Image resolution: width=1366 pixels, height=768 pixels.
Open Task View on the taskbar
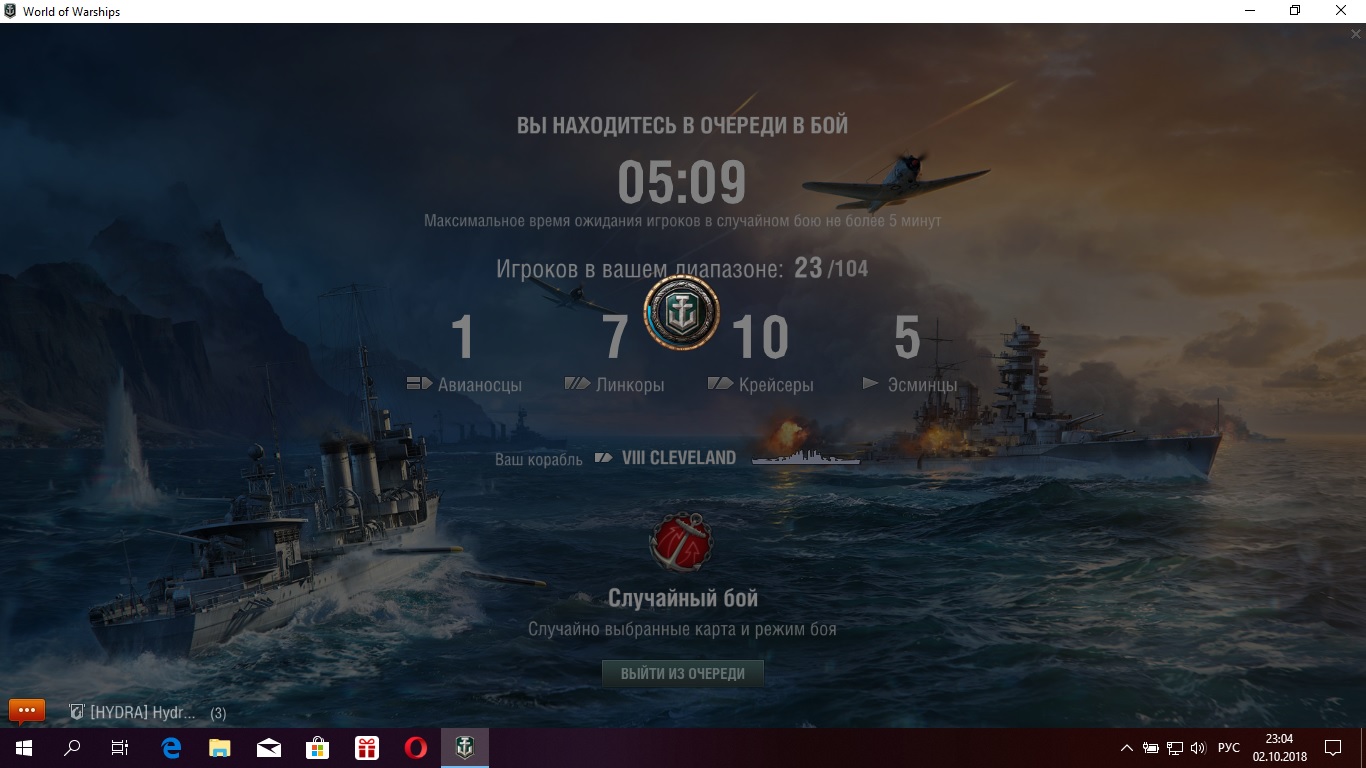pos(120,747)
